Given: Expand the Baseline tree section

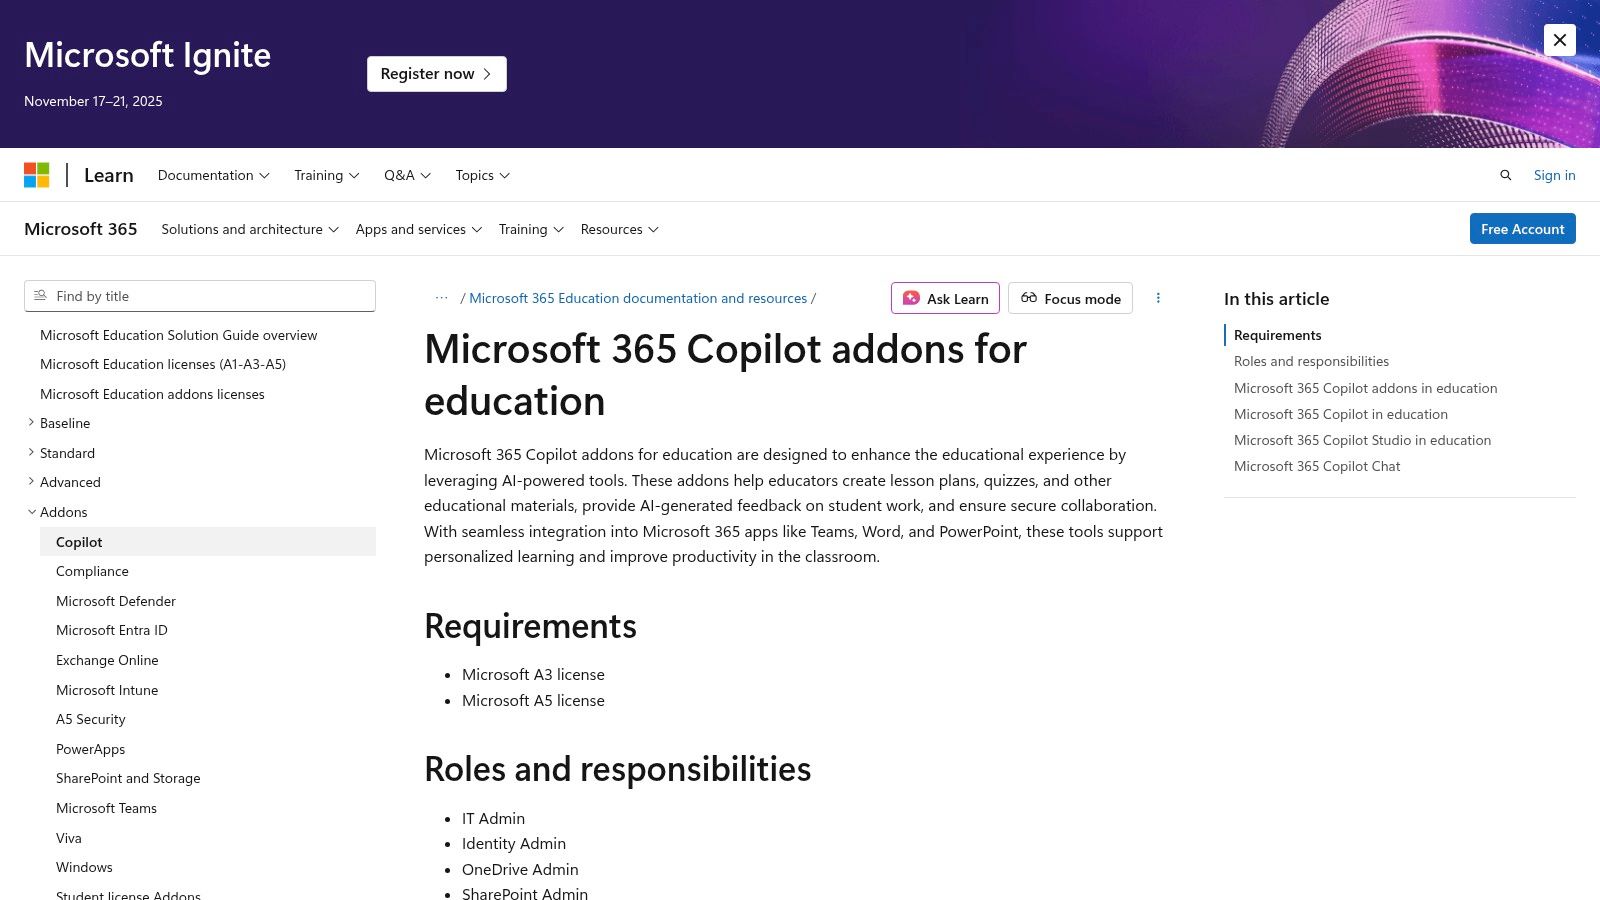Looking at the screenshot, I should click(x=31, y=423).
